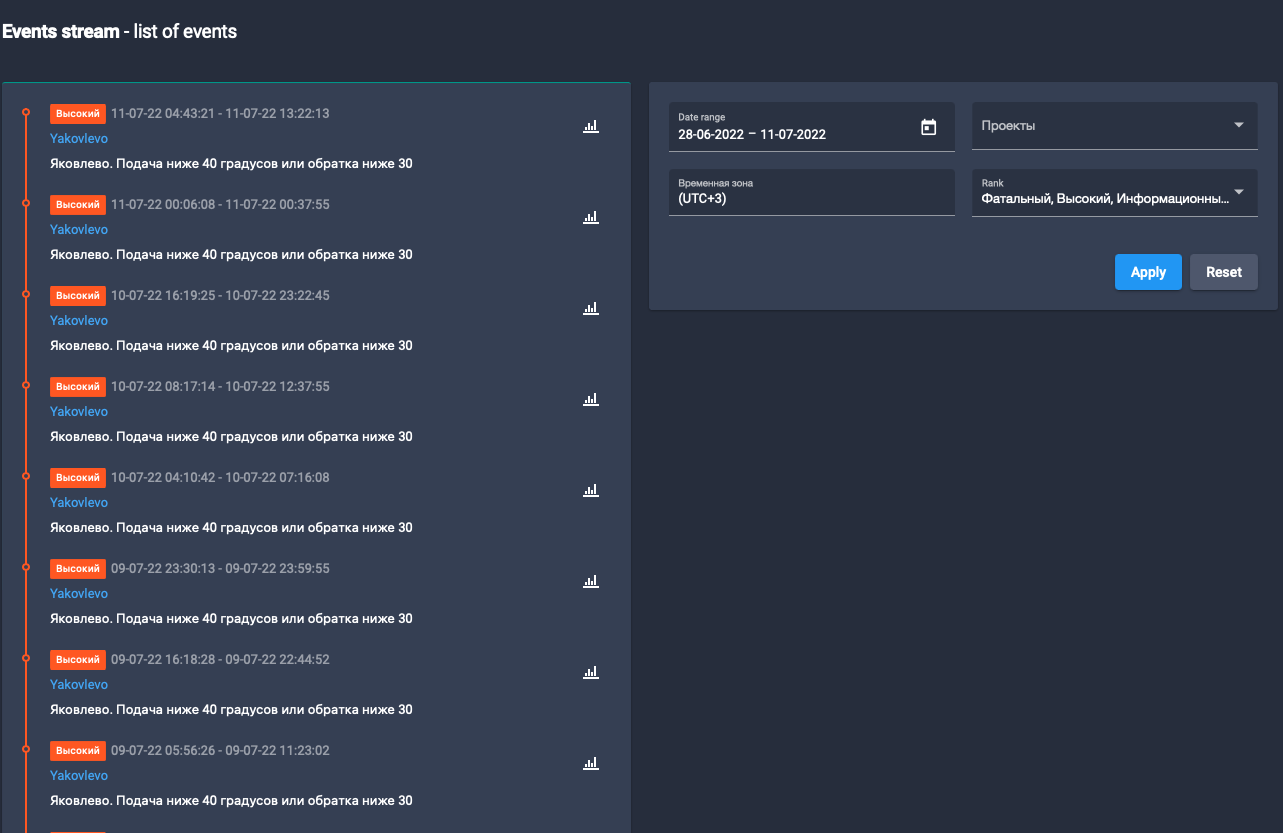Open the date range calendar picker
This screenshot has width=1283, height=833.
point(928,127)
